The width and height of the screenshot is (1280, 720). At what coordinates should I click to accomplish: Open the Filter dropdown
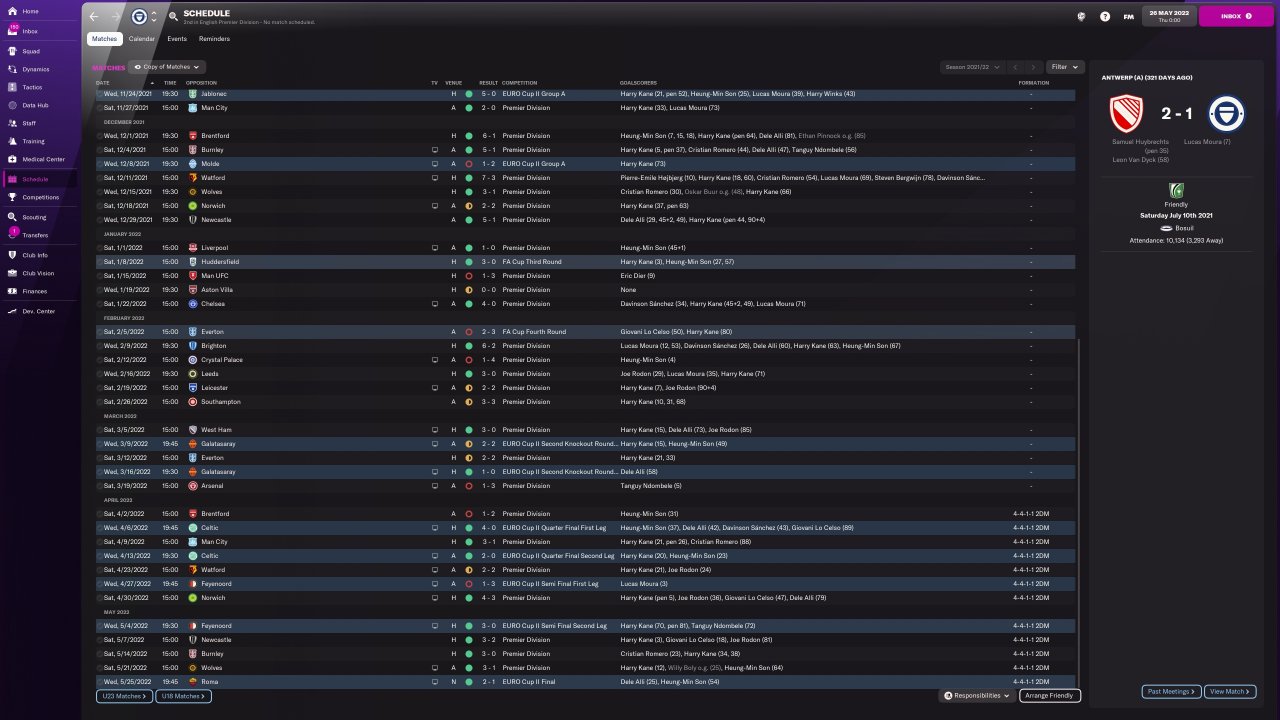point(1064,67)
